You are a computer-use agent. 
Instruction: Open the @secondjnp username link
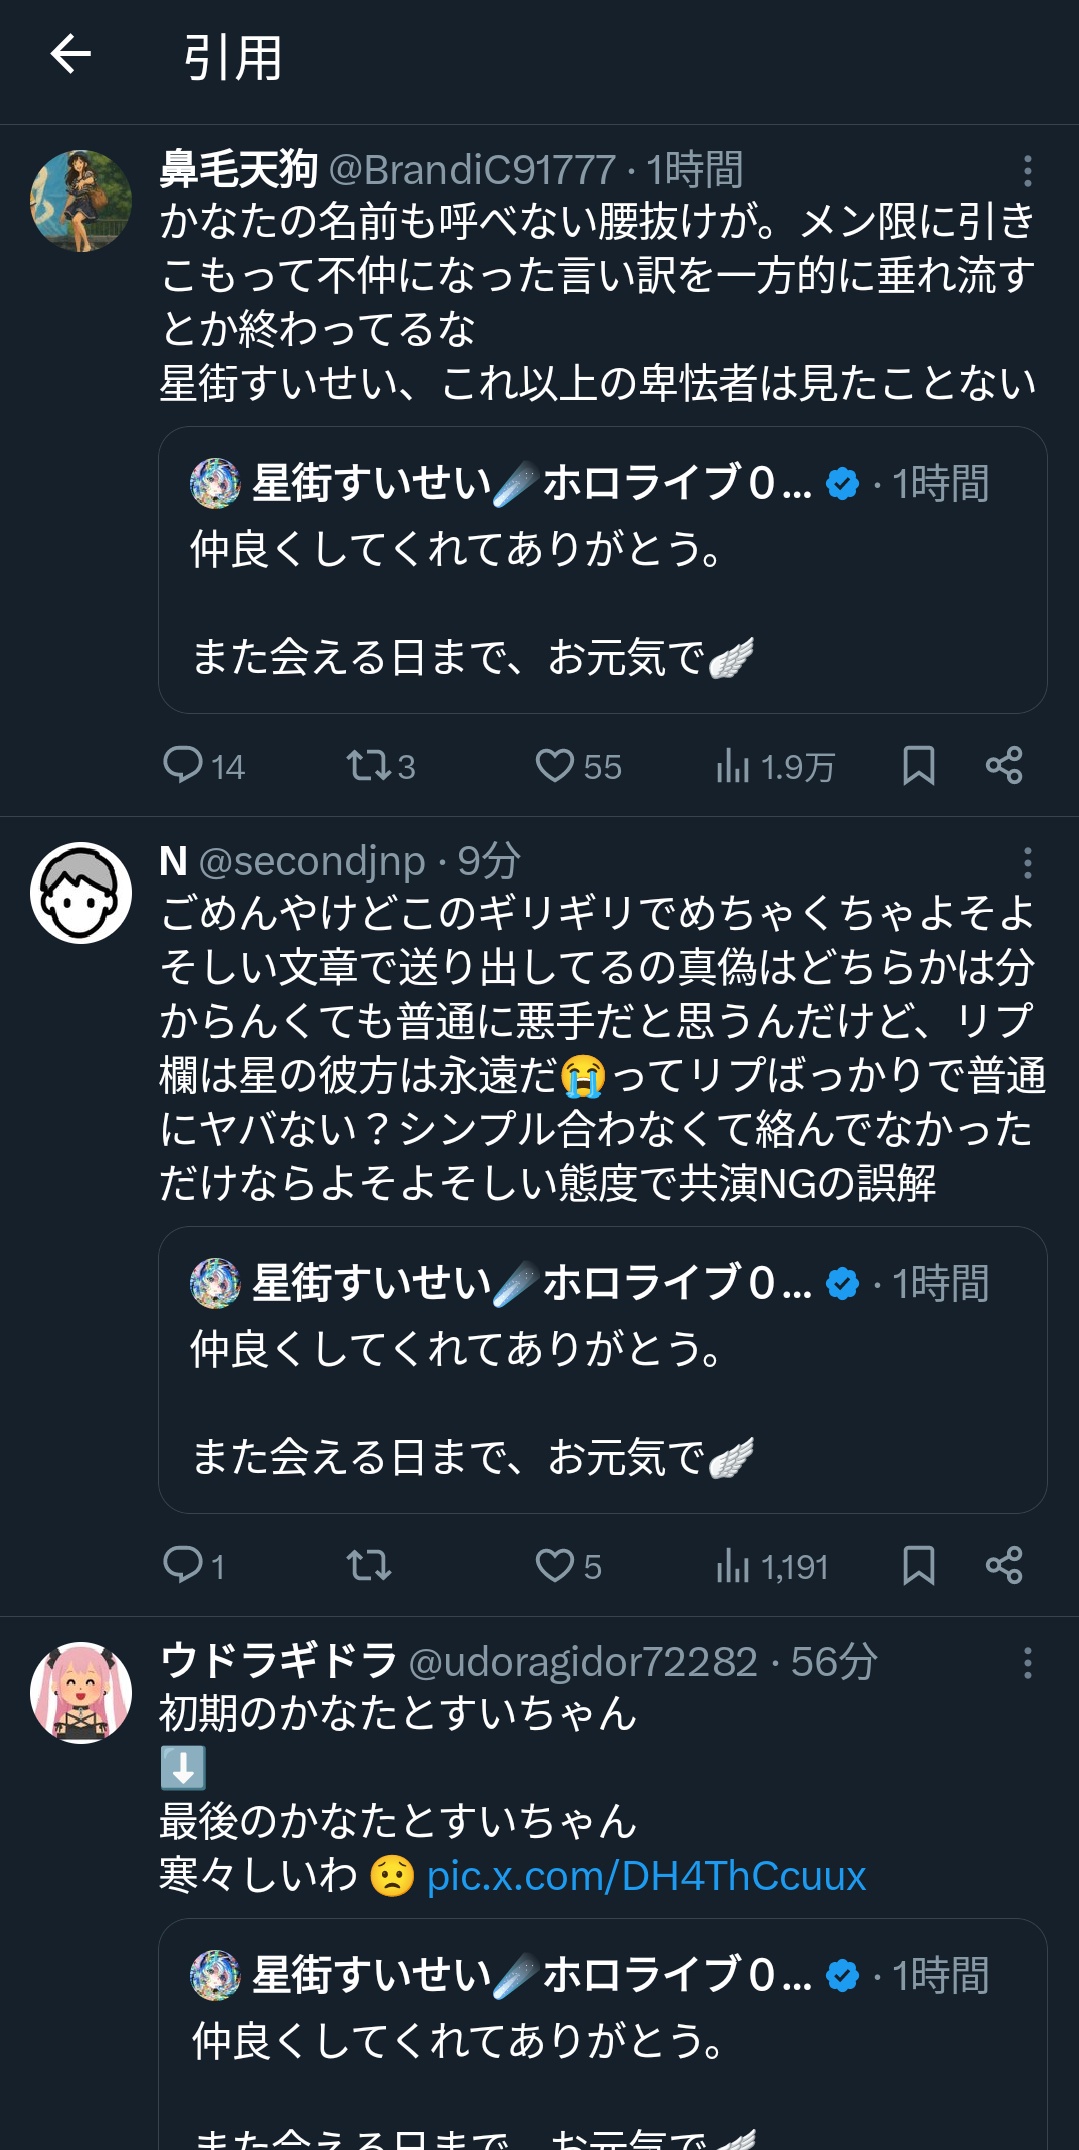point(312,861)
